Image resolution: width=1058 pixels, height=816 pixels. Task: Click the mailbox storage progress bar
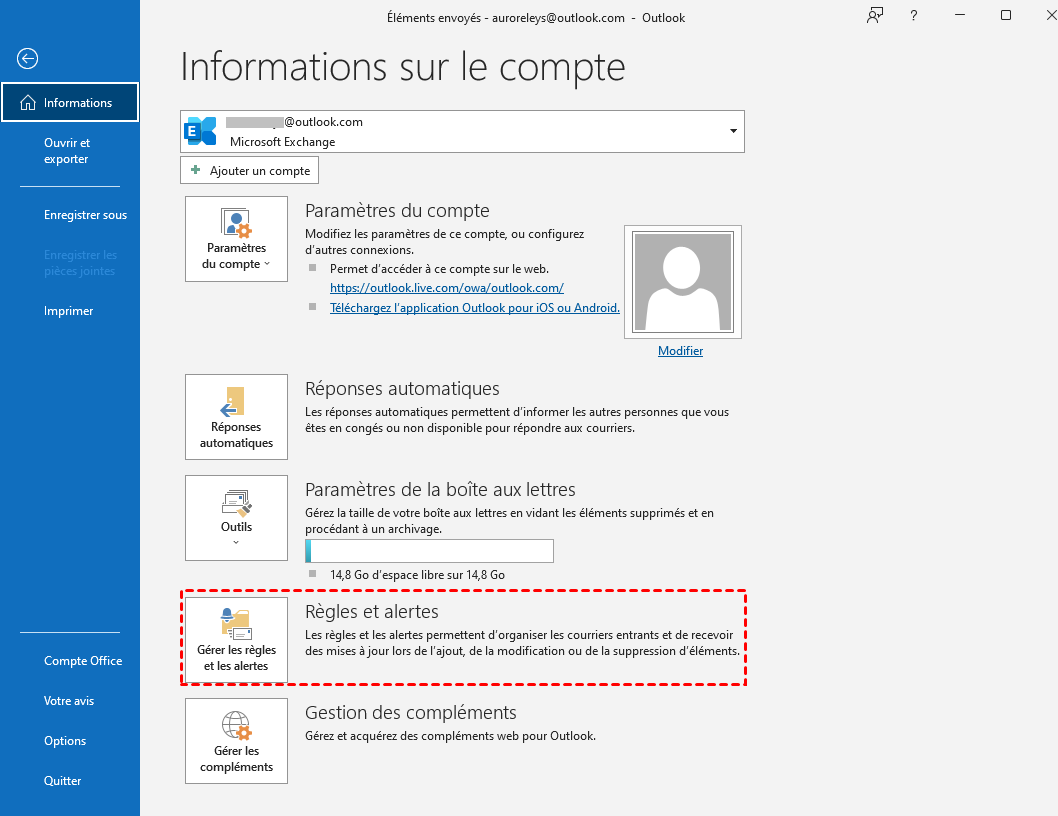point(429,551)
